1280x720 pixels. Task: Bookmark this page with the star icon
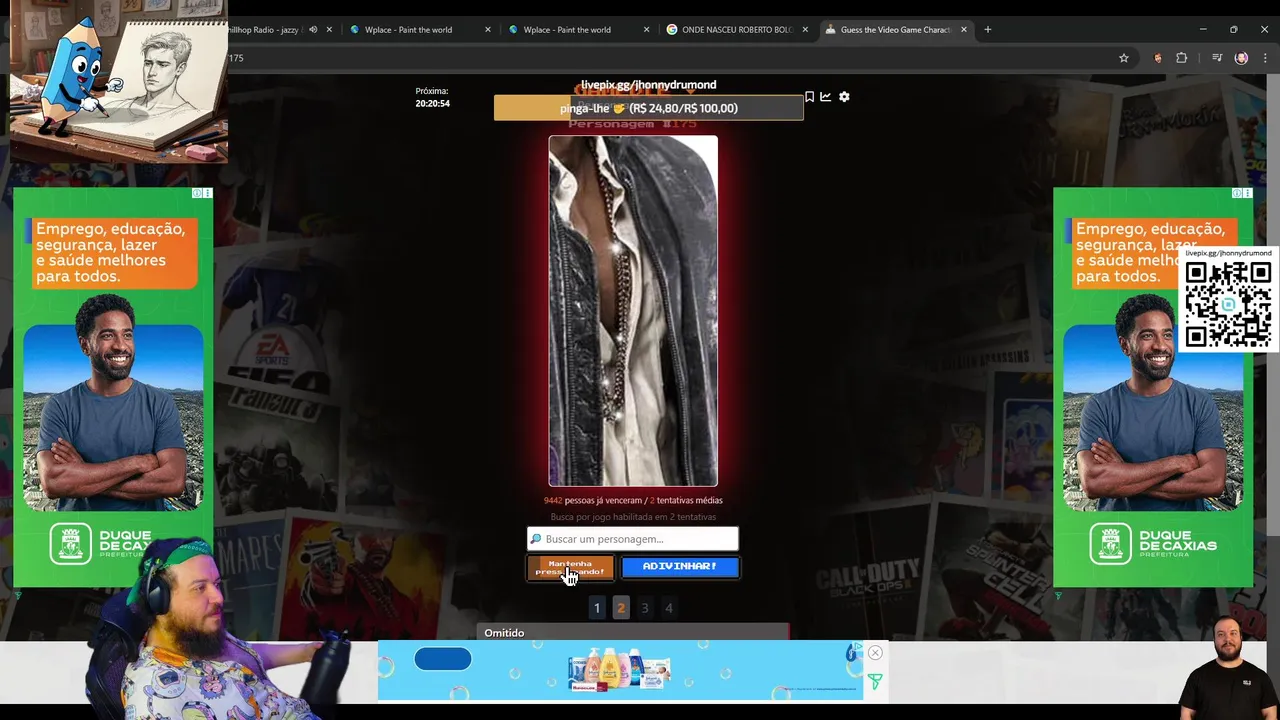coord(1124,58)
